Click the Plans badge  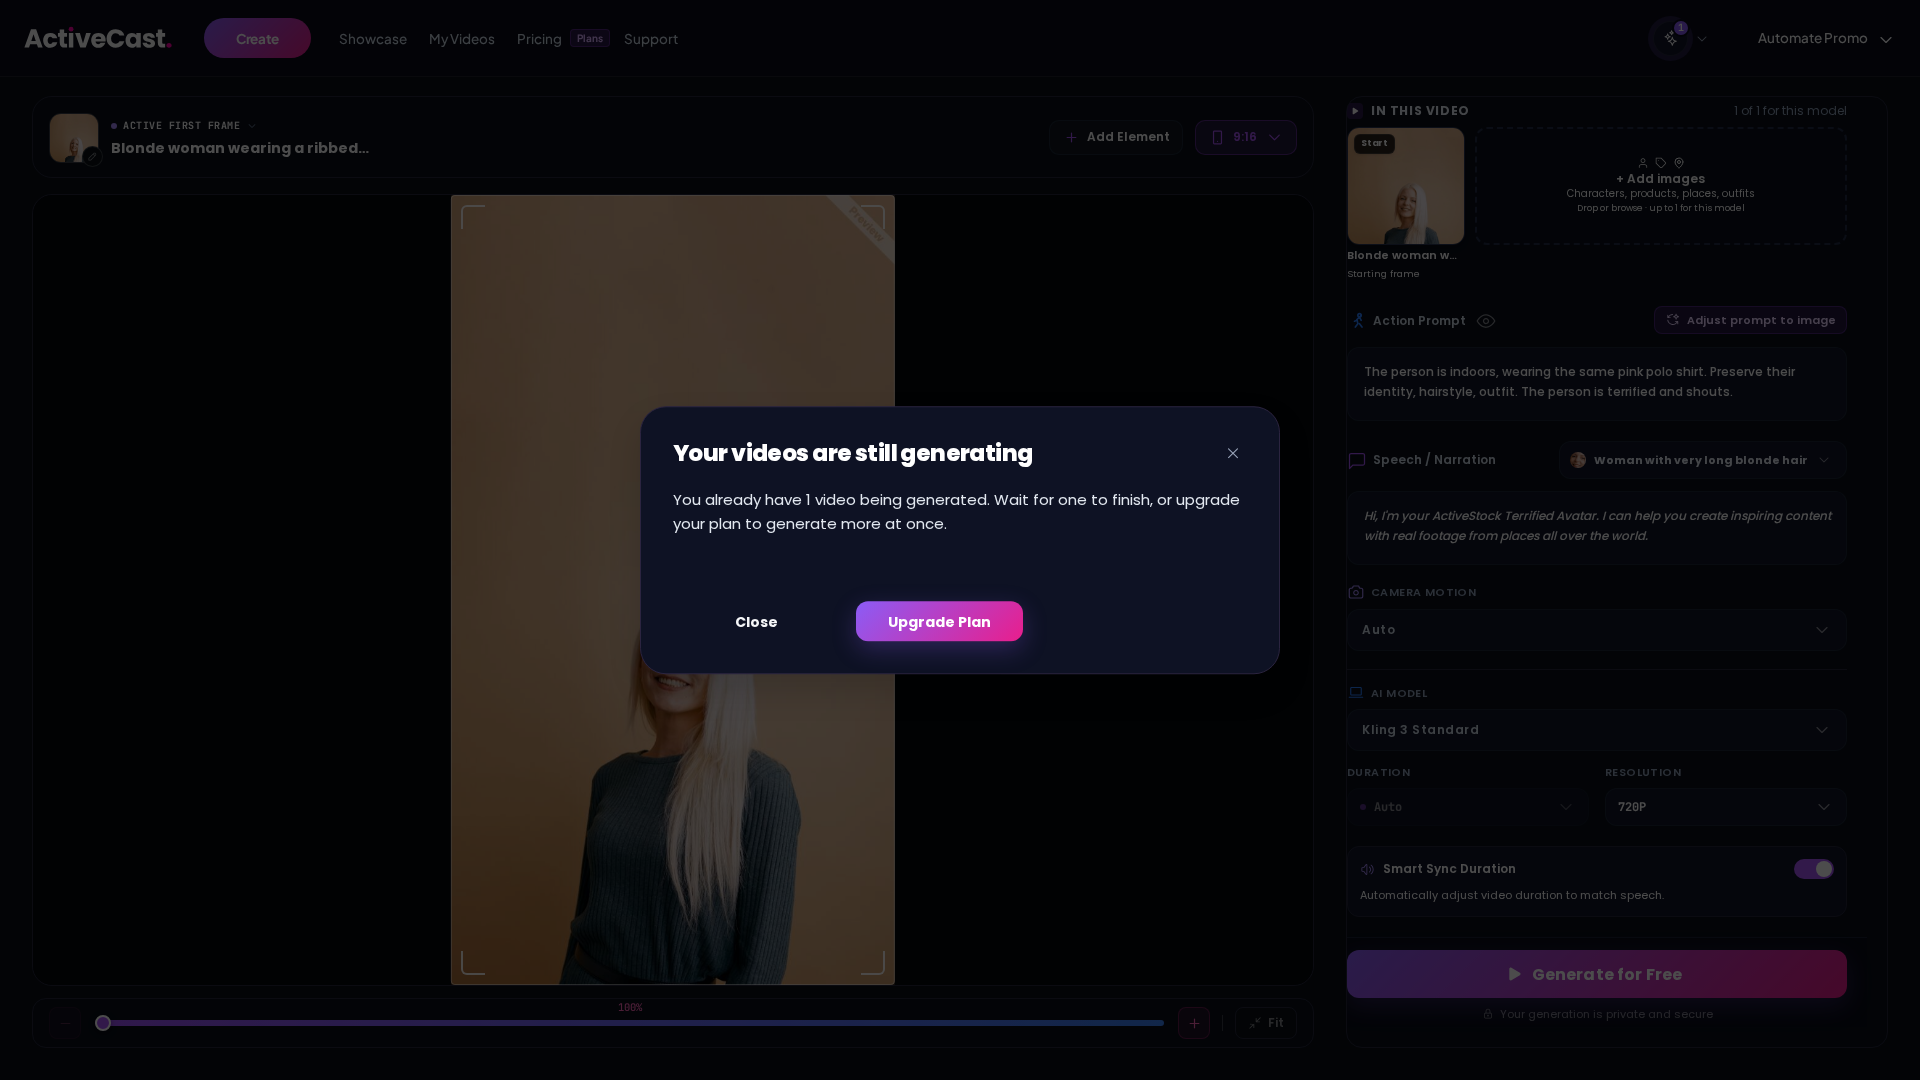tap(590, 39)
